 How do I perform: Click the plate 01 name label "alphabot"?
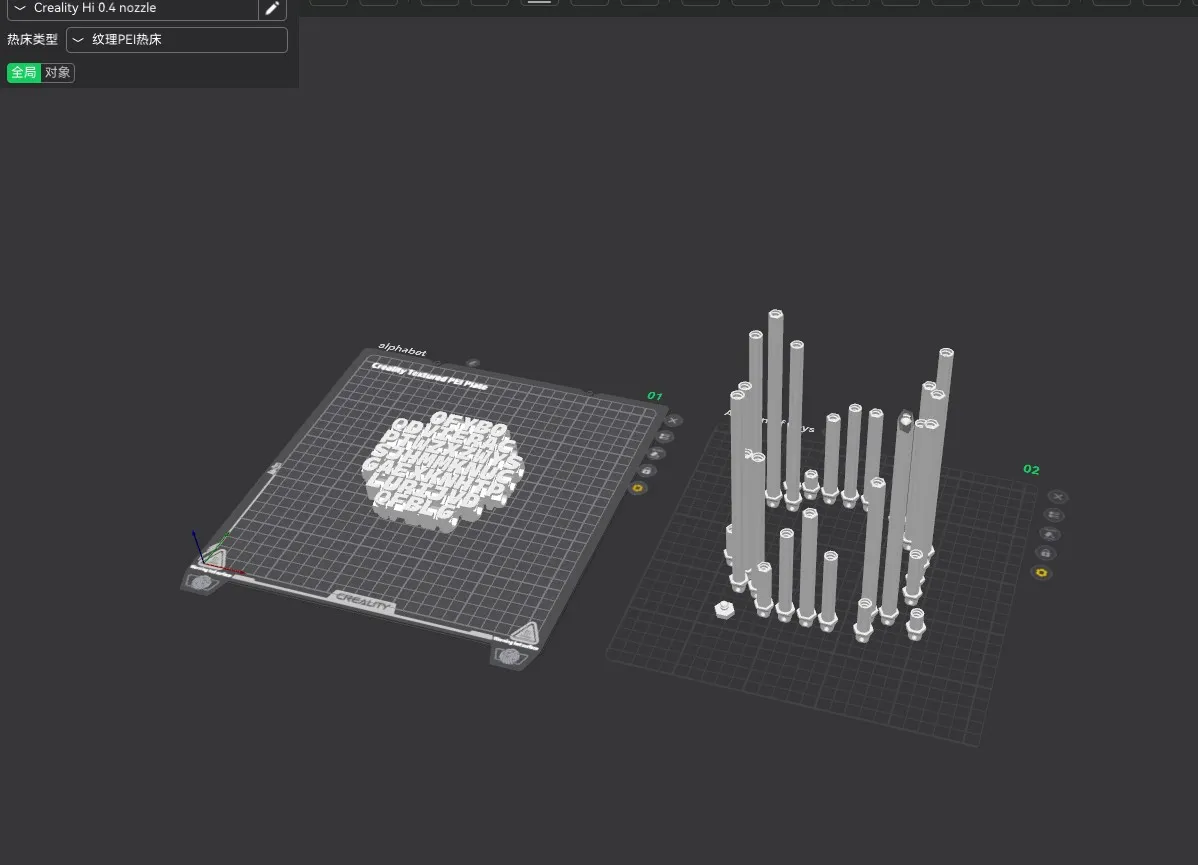pos(403,350)
